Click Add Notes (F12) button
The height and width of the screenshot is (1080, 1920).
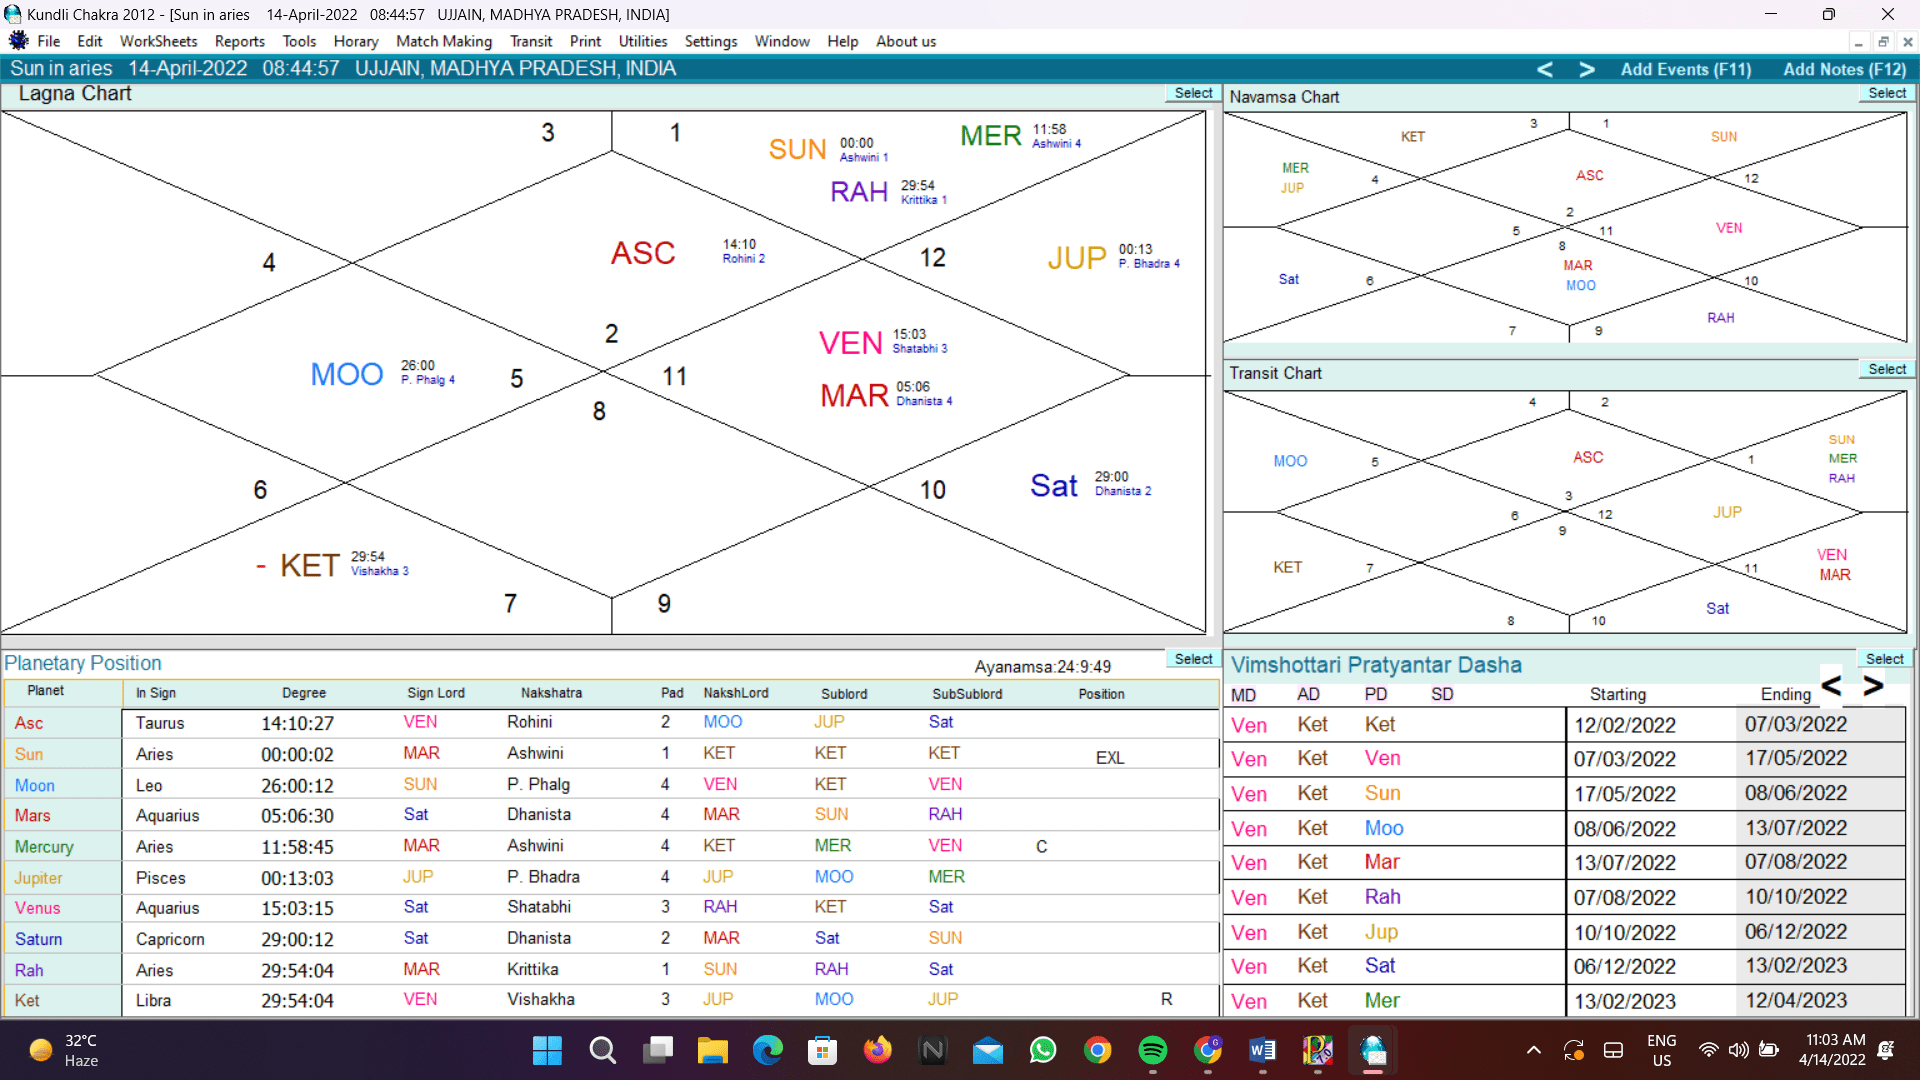tap(1845, 69)
